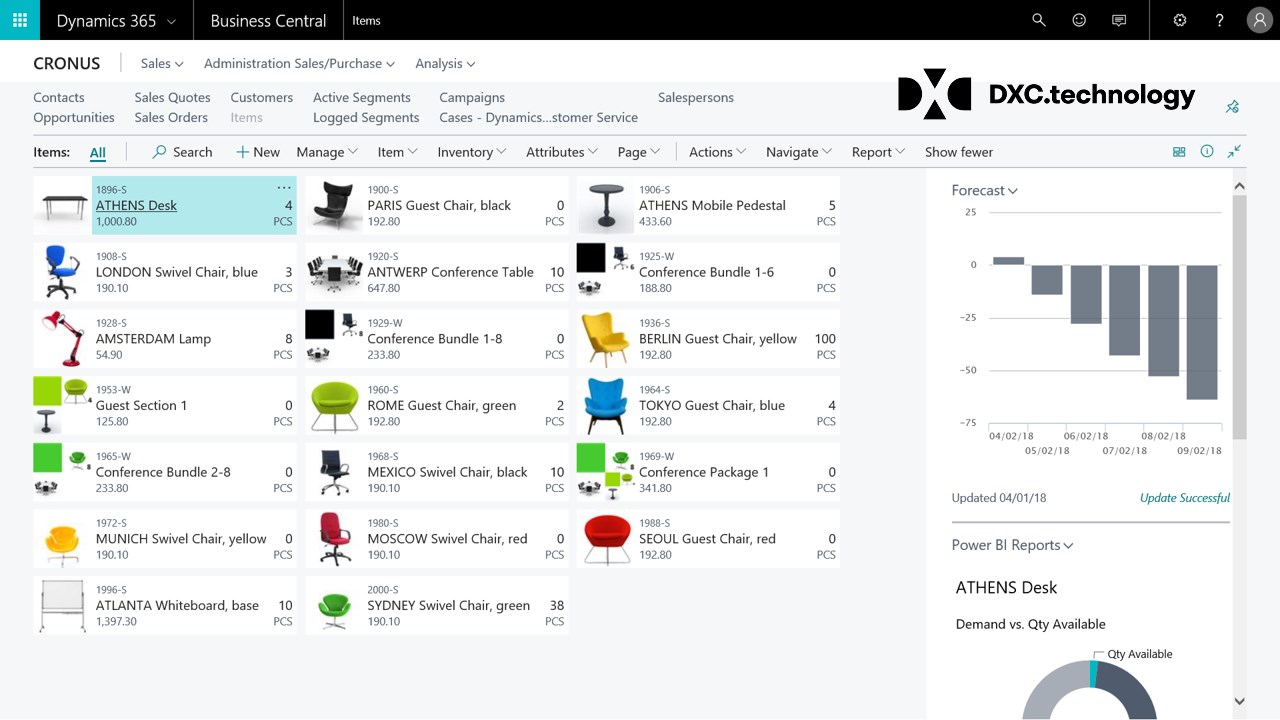This screenshot has height=720, width=1280.
Task: Collapse the Forecast FactBox
Action: [x=985, y=190]
